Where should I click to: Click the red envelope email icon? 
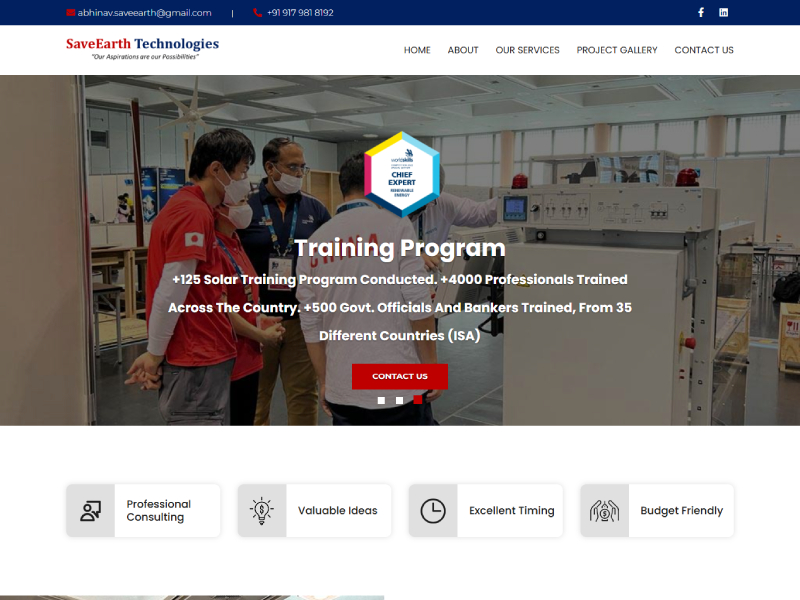point(71,13)
